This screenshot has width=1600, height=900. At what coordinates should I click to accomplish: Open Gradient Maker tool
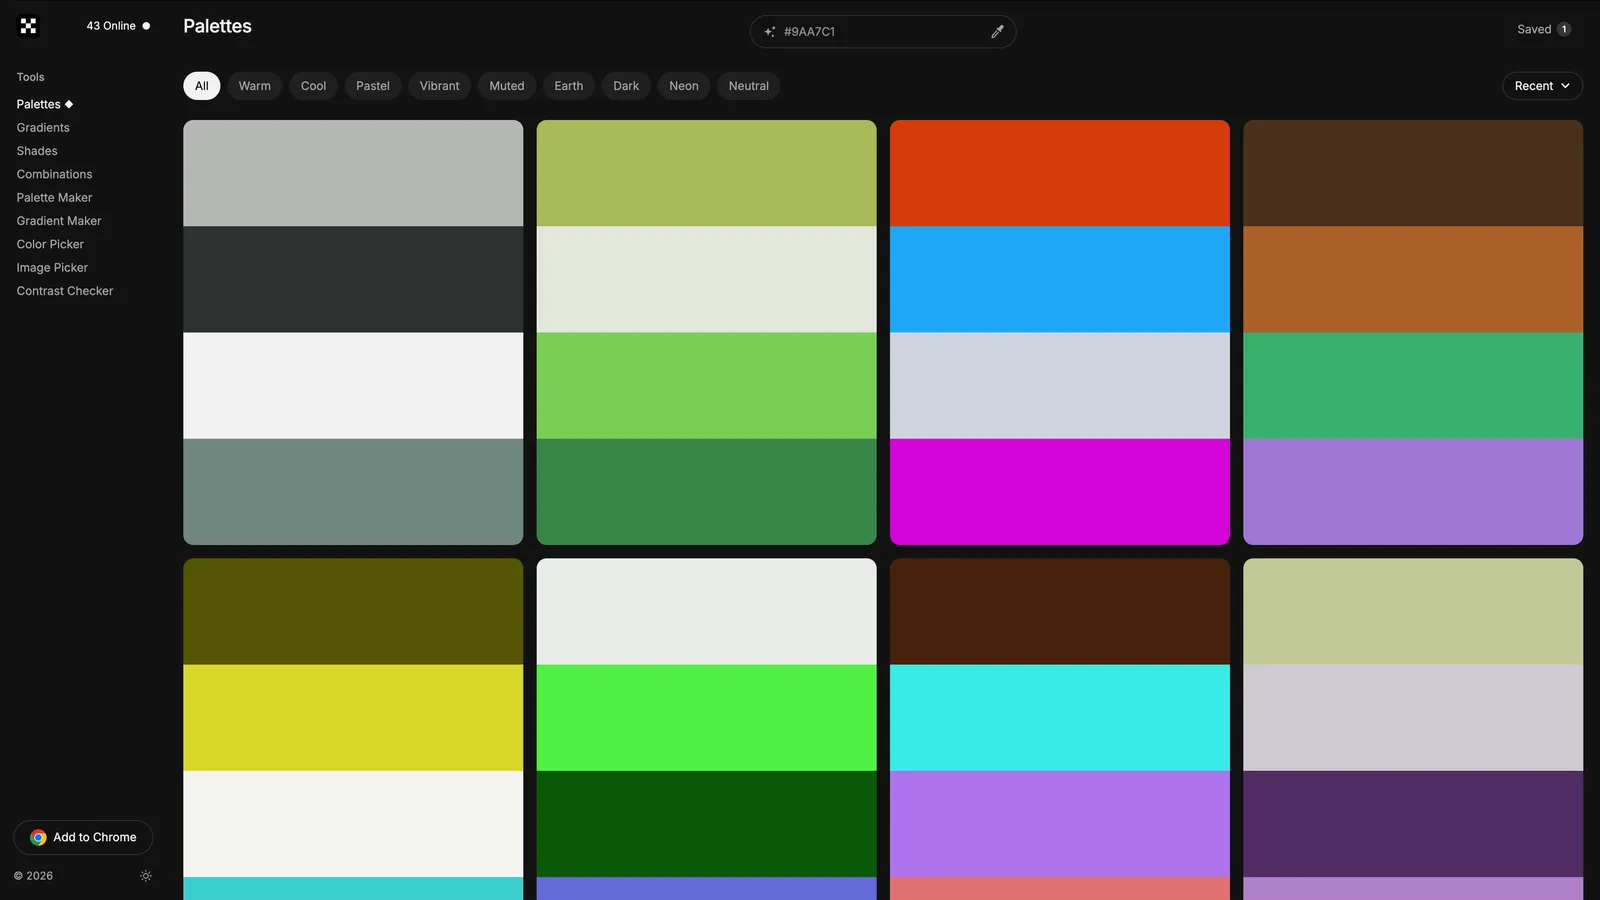point(59,221)
